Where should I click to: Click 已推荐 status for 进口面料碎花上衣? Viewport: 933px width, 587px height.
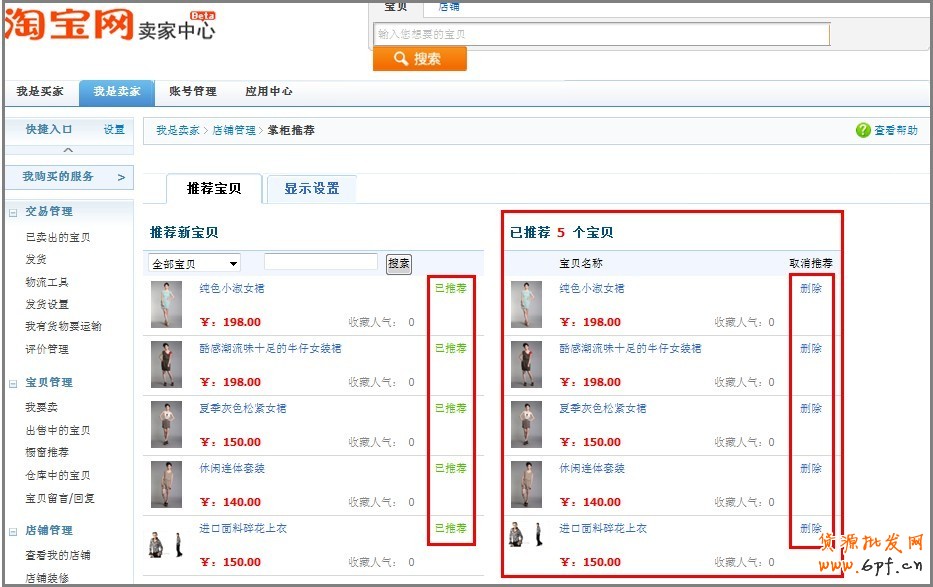coord(450,529)
